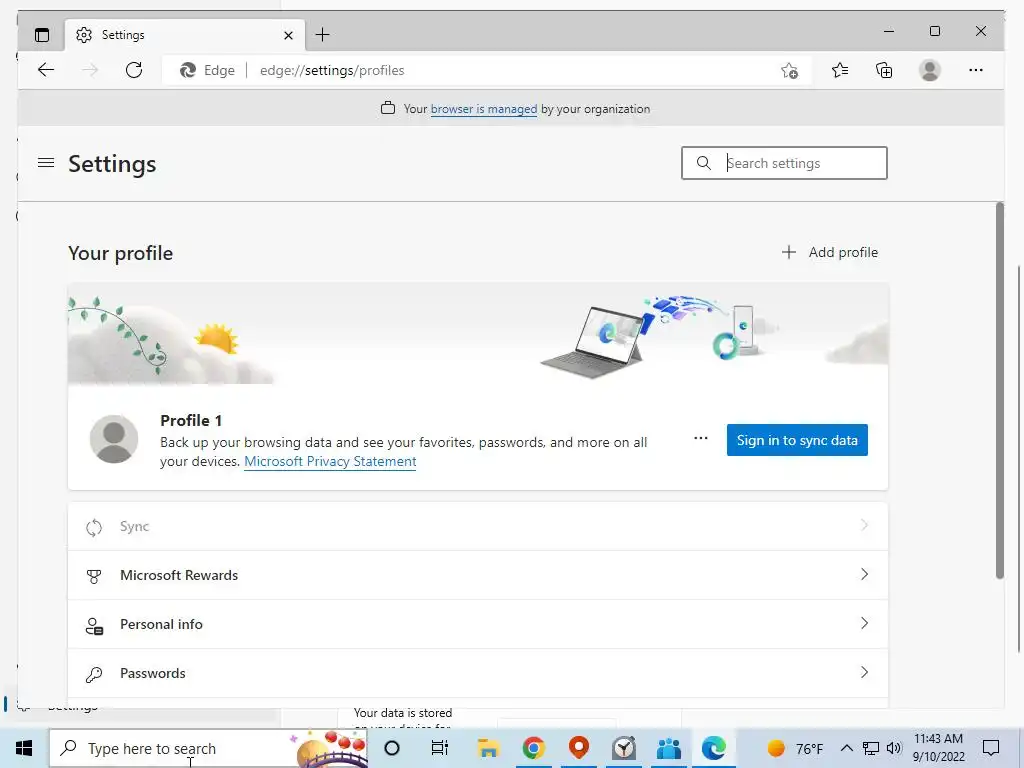Click the page vertical scrollbar
Viewport: 1024px width, 768px height.
click(999, 391)
